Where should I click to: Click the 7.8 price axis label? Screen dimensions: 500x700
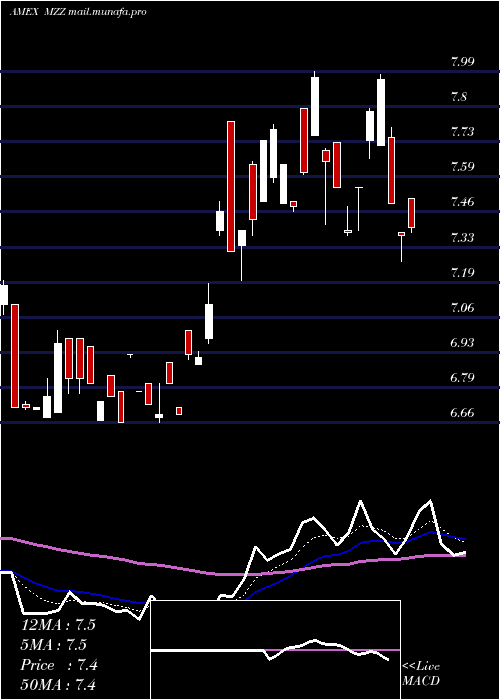(460, 97)
